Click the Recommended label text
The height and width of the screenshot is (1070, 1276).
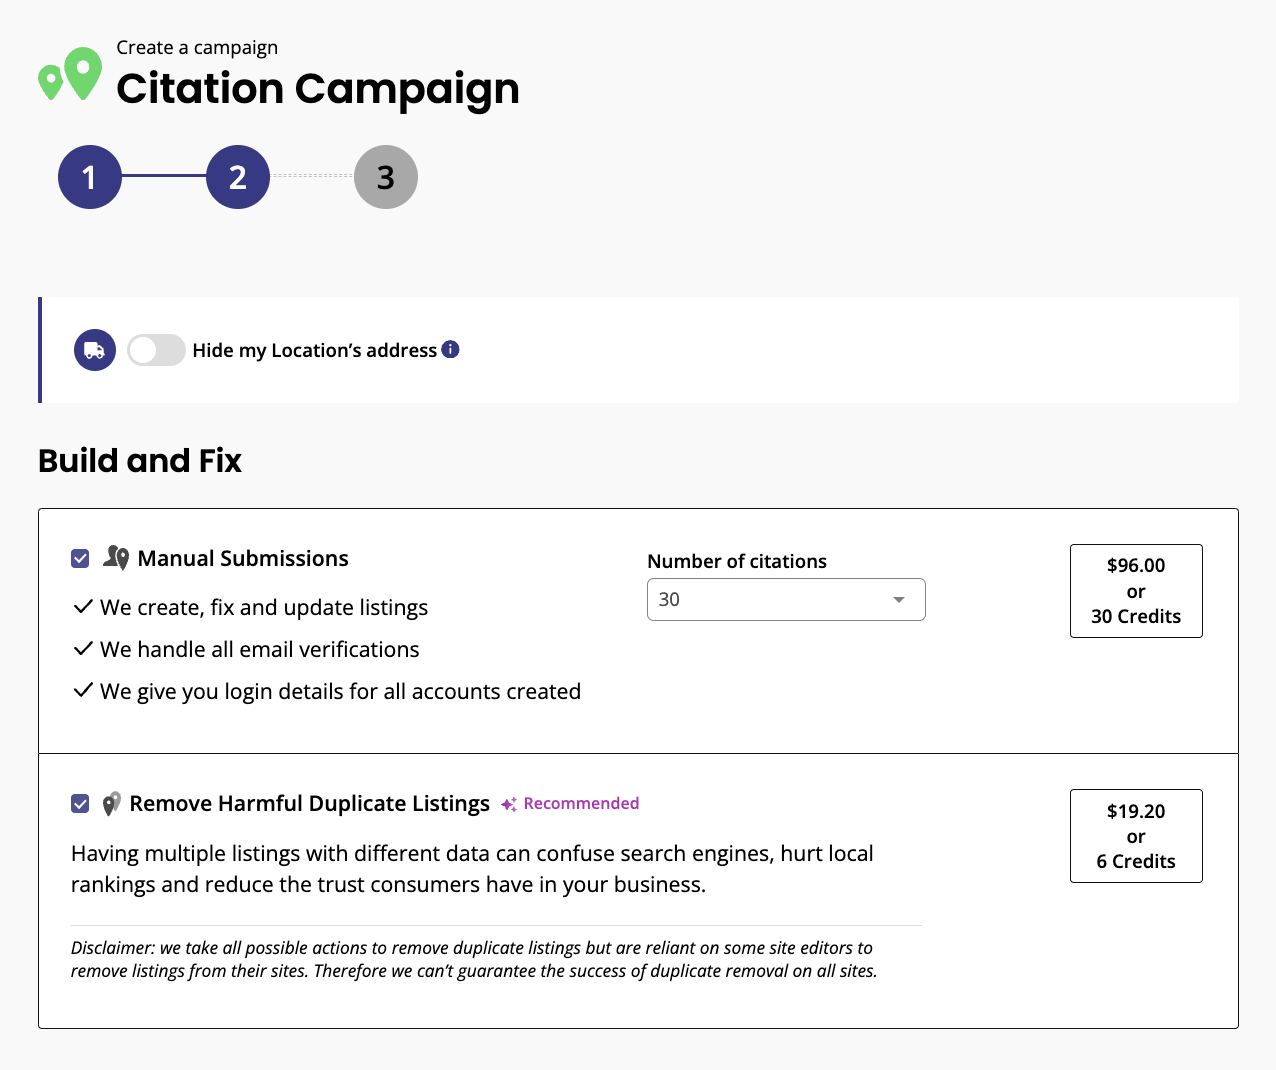581,803
